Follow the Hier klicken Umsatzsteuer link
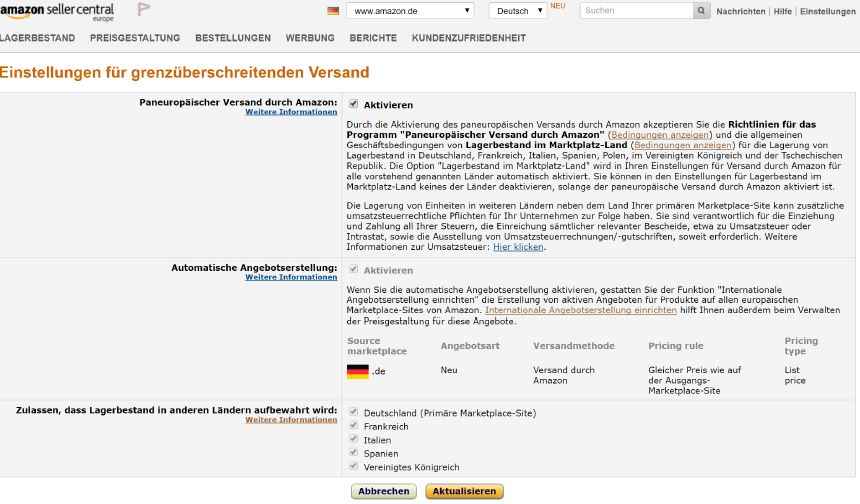The width and height of the screenshot is (860, 504). pos(518,247)
